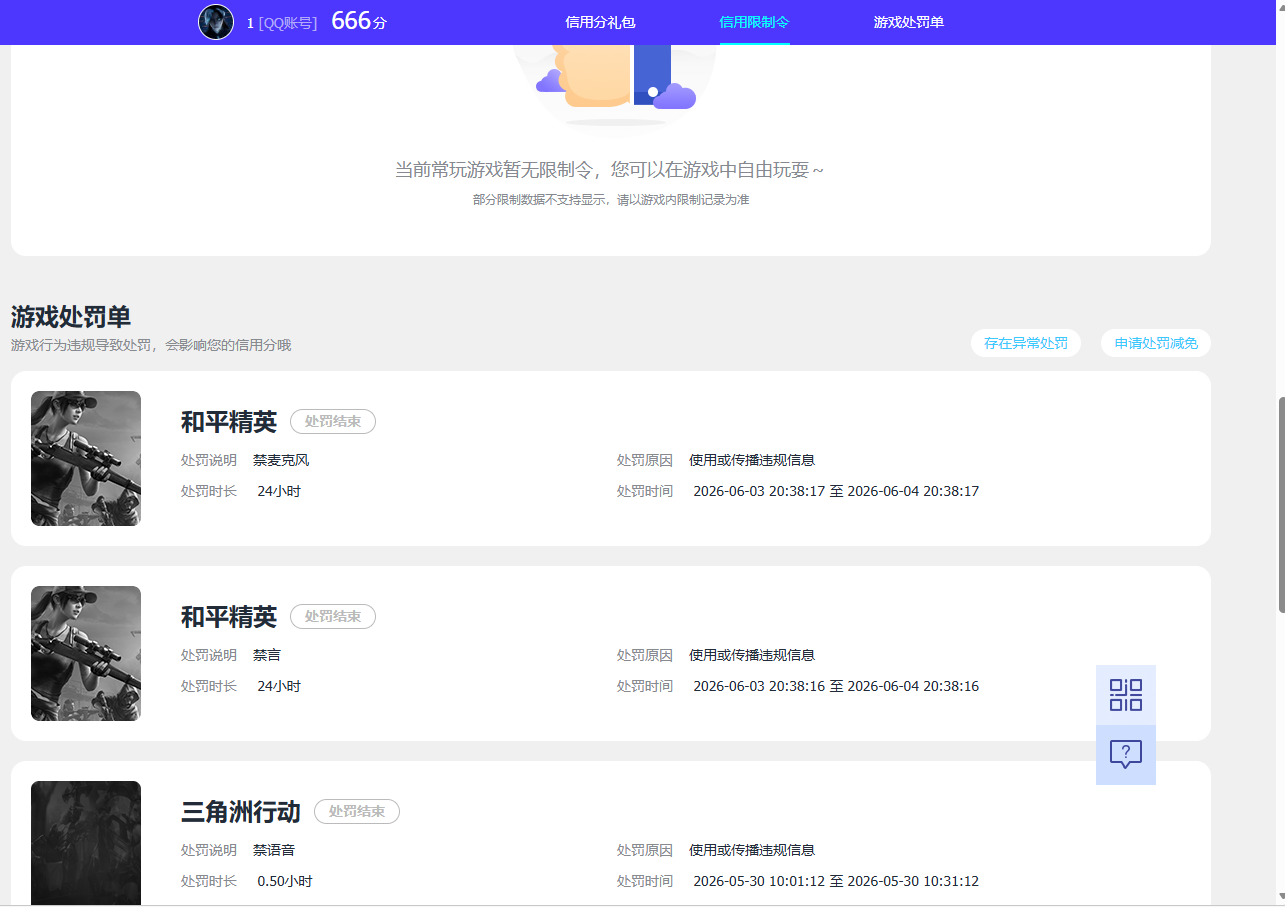Click time range ending 2026-06-04 20:38:16
The width and height of the screenshot is (1285, 908).
pyautogui.click(x=836, y=686)
